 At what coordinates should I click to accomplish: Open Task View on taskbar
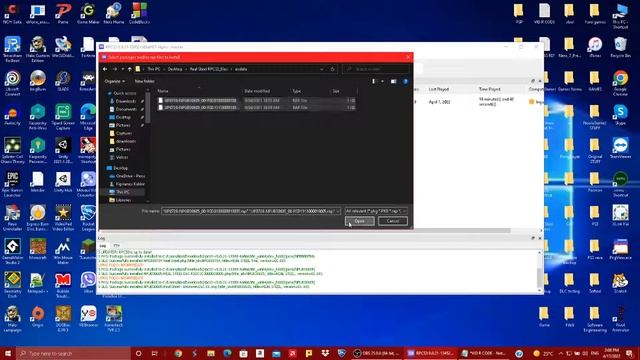click(155, 353)
